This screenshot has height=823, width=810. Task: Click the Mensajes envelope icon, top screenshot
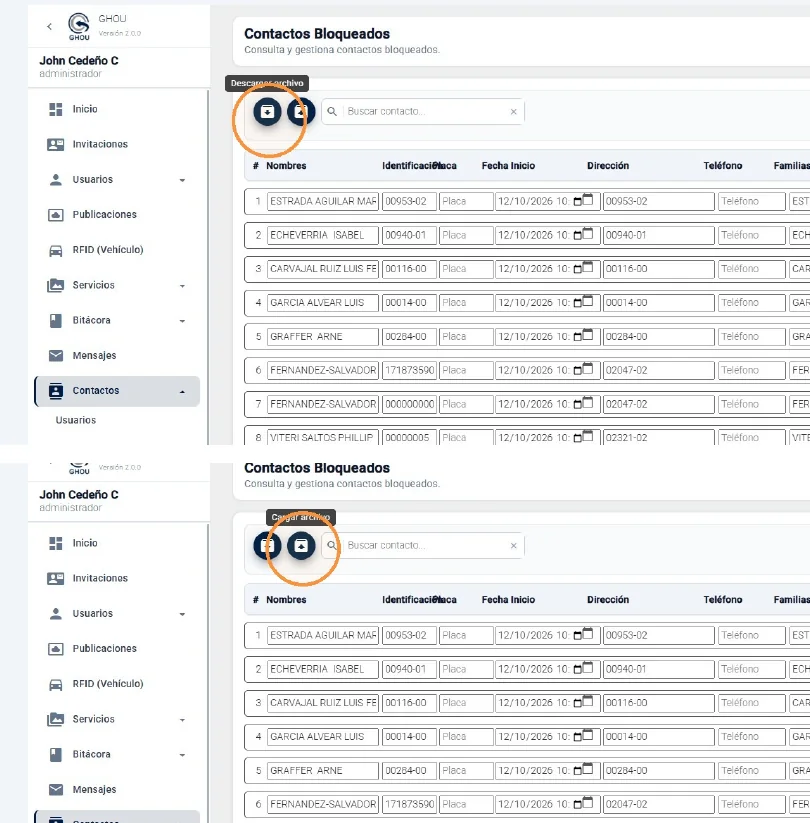coord(56,355)
